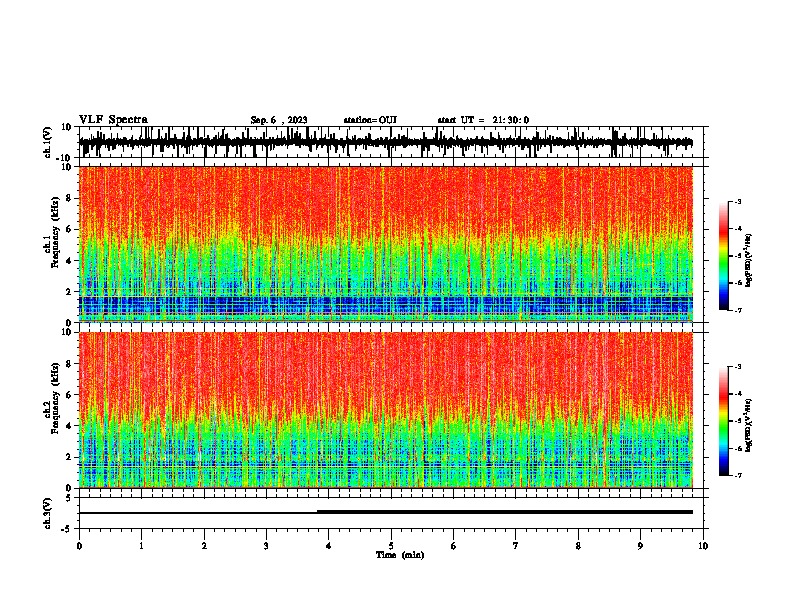Click the "station=OUI" header label

(370, 120)
